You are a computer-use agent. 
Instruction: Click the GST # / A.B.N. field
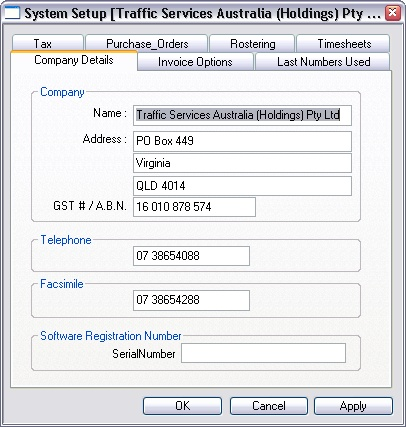(x=194, y=207)
